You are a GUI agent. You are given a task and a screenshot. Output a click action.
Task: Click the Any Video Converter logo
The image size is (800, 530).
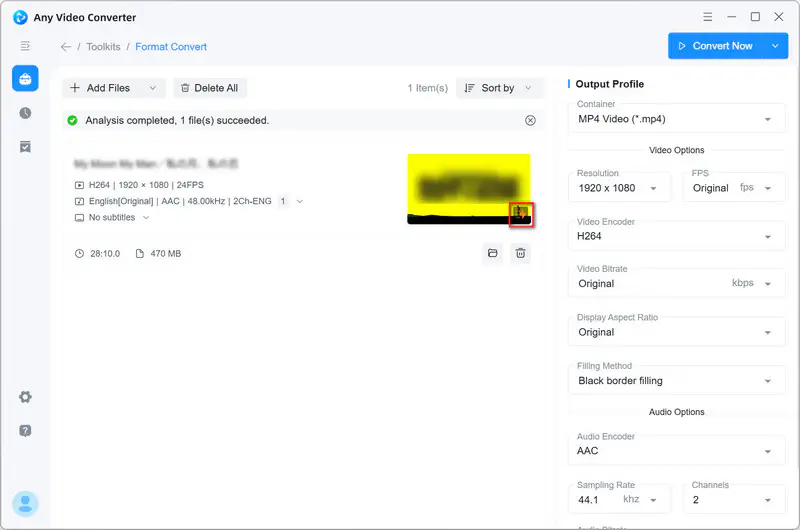coord(20,17)
